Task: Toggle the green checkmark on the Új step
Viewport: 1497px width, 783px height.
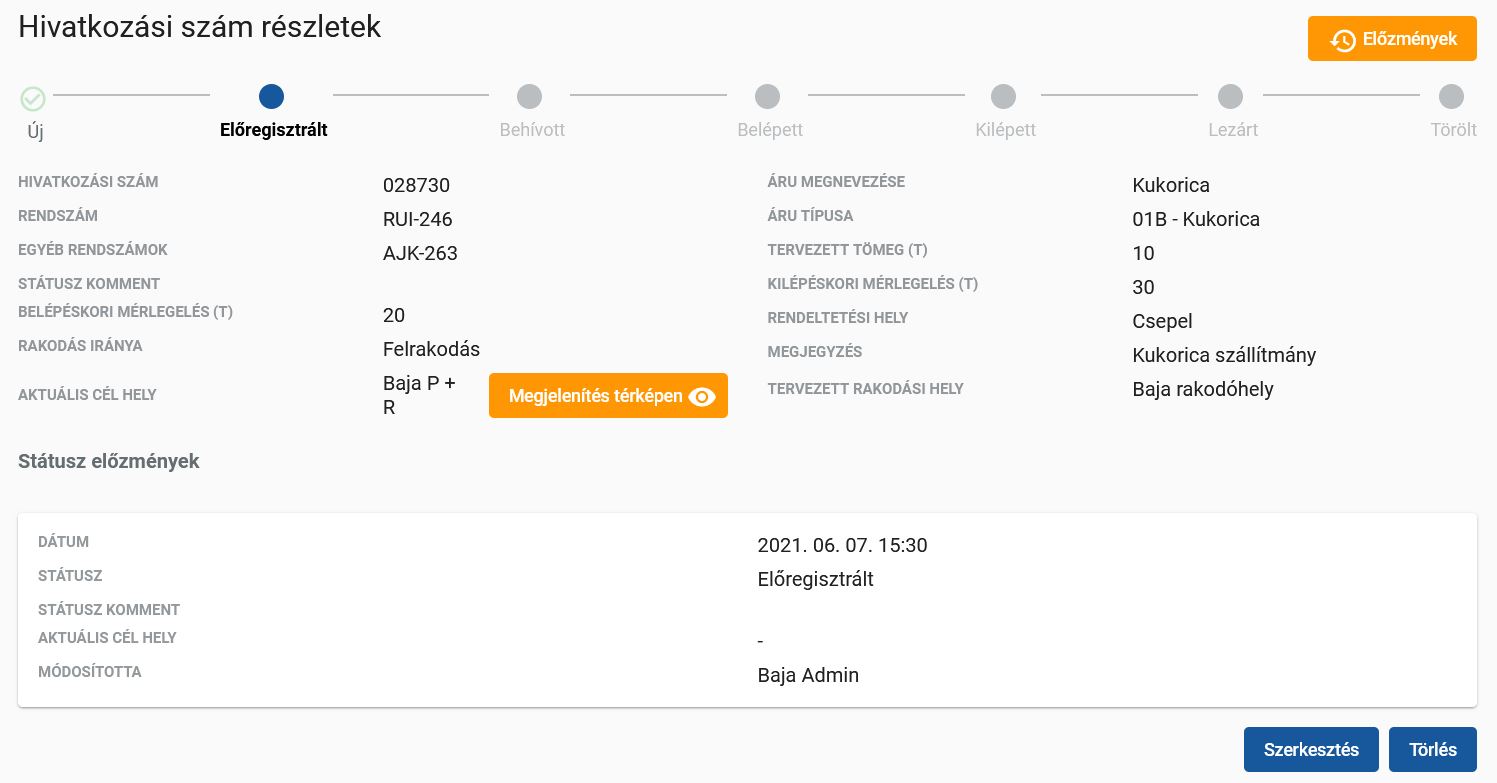Action: click(x=33, y=97)
